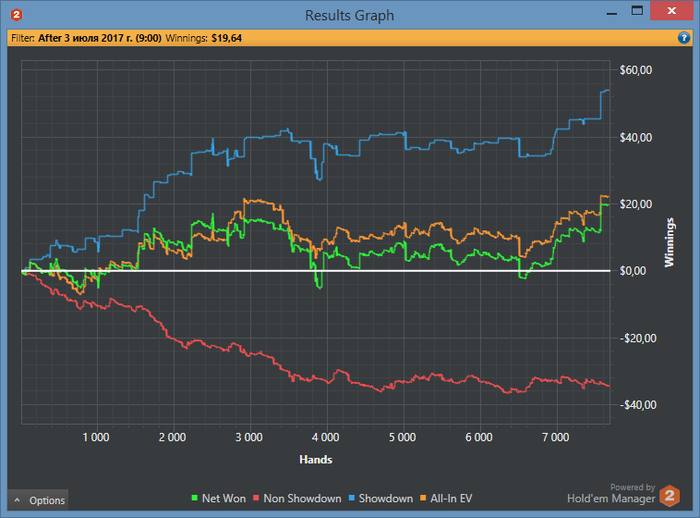Toggle the Net Won legend entry
The image size is (700, 518).
[219, 498]
